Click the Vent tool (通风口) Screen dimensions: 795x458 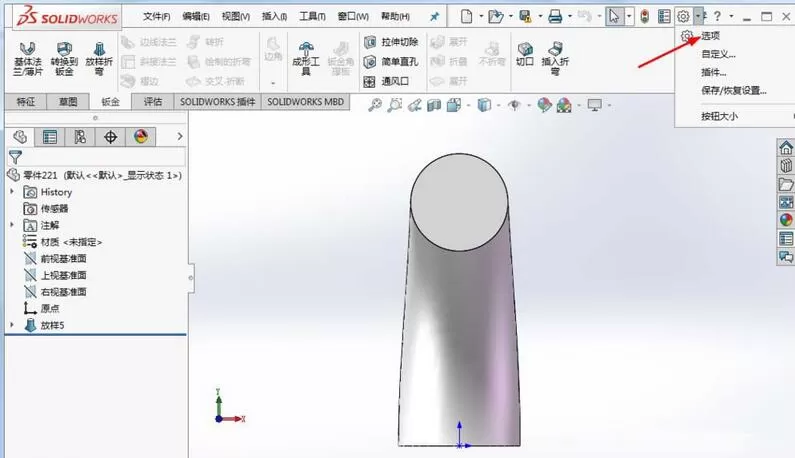point(386,81)
